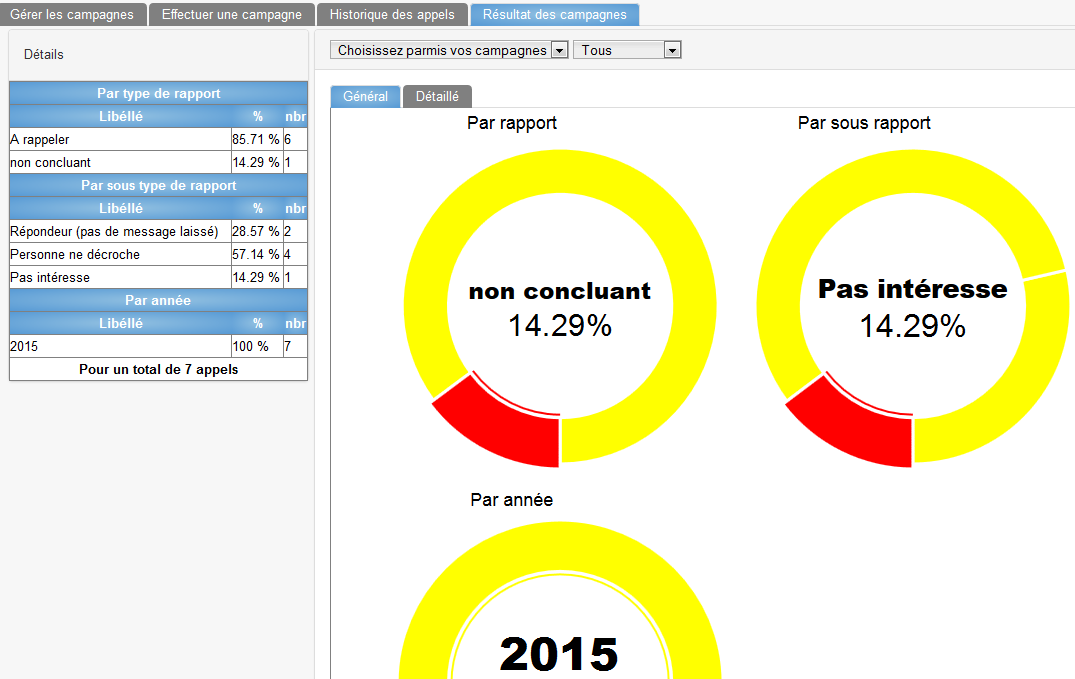Select the Résultat des campagnes tab

tap(555, 14)
